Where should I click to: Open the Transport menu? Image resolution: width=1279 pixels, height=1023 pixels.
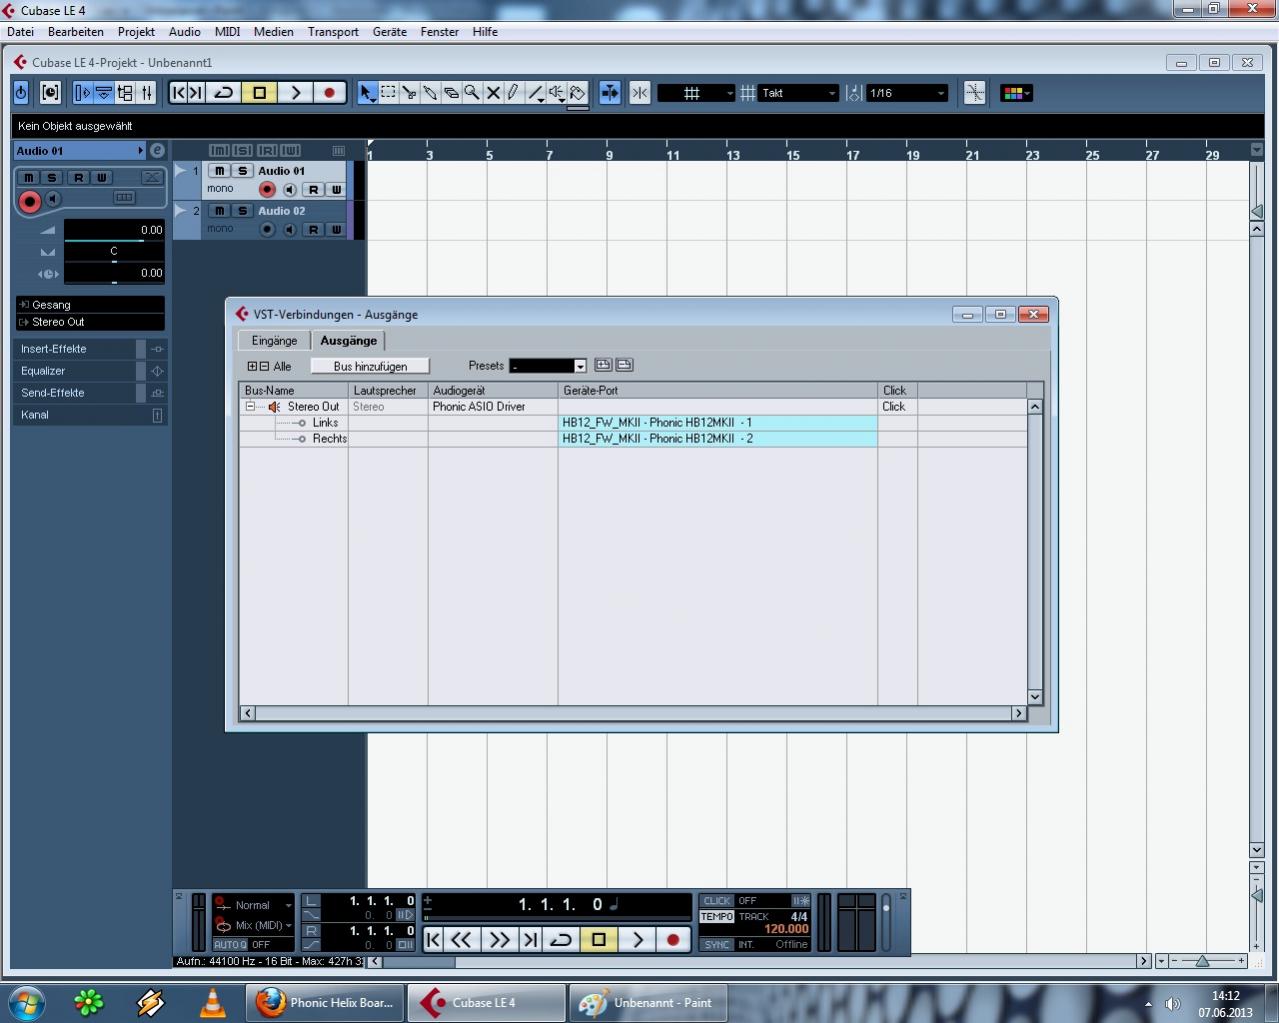(x=333, y=32)
